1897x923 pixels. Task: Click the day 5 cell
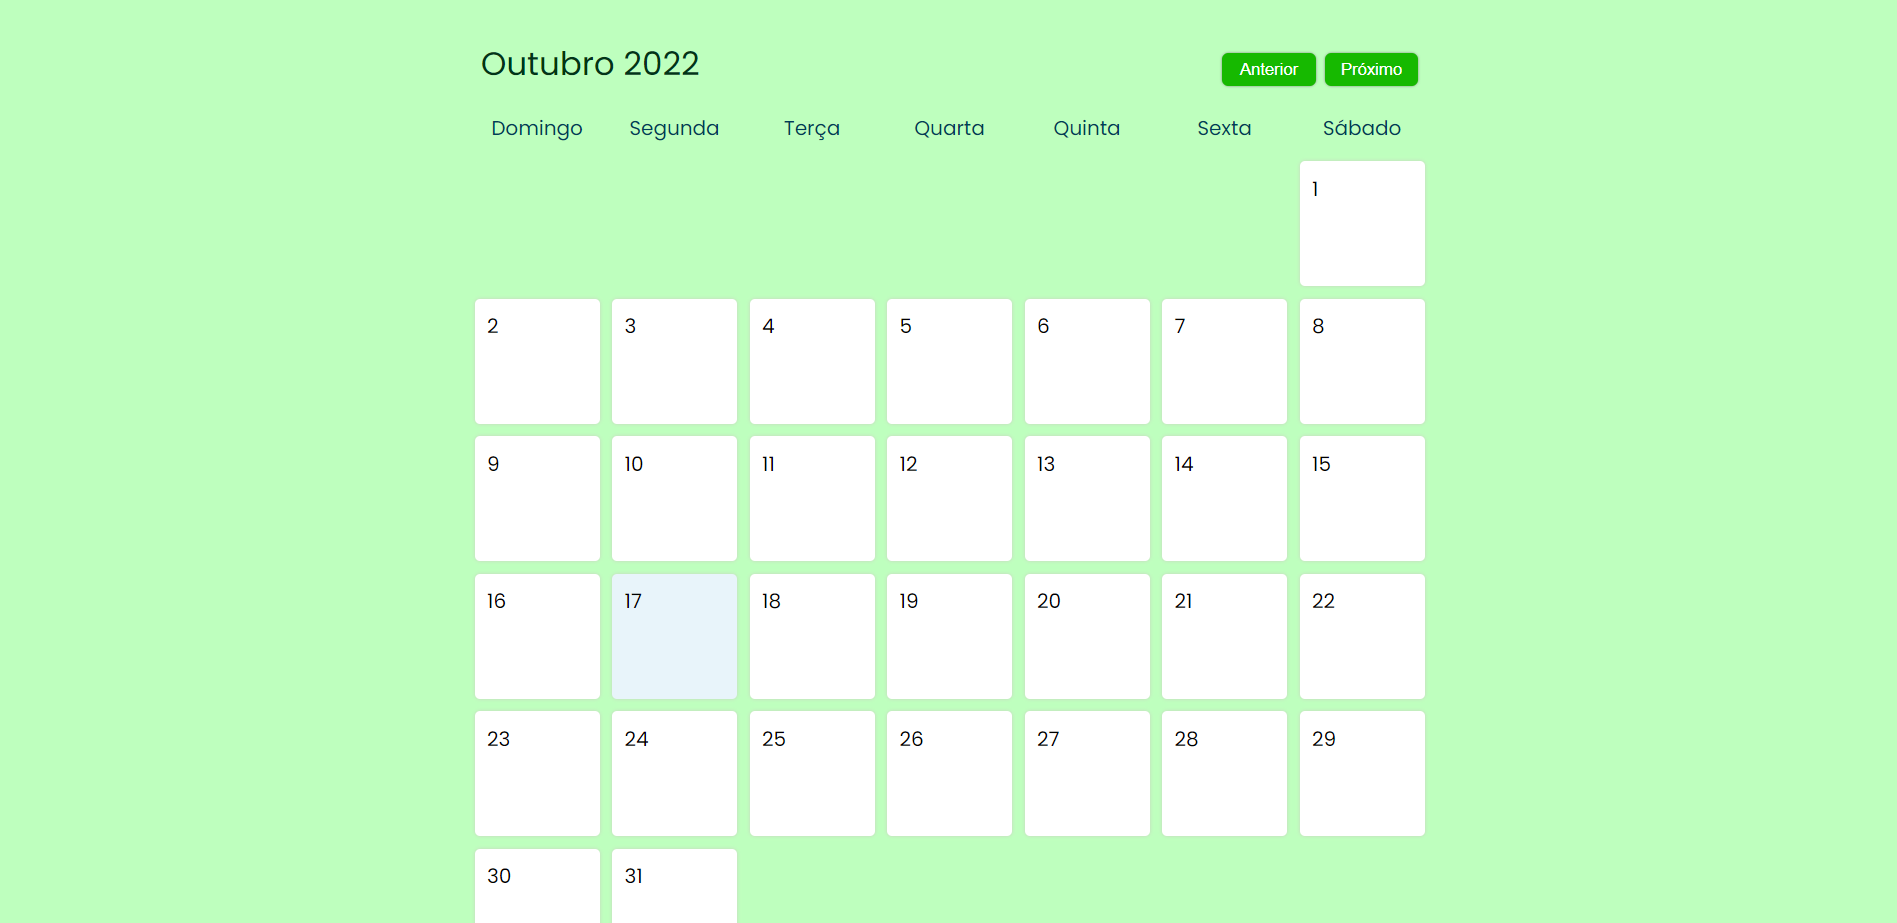pos(949,361)
